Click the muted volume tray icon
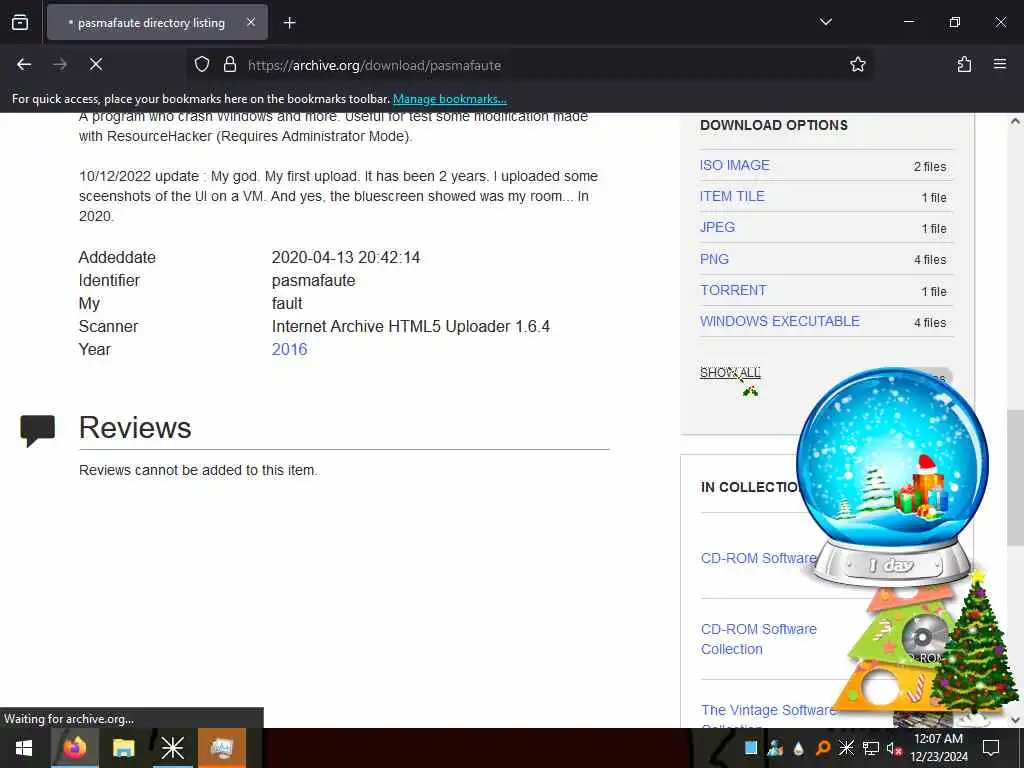The height and width of the screenshot is (768, 1024). tap(894, 748)
